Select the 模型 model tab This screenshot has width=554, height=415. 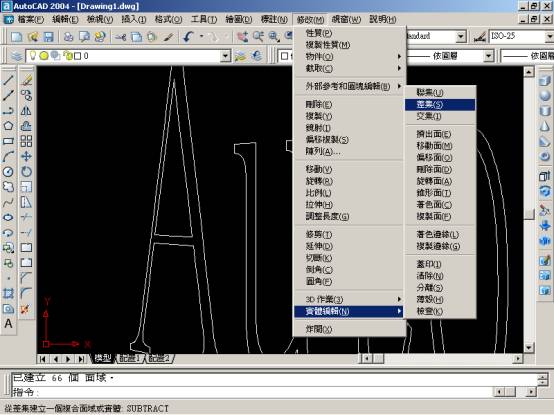click(x=102, y=358)
